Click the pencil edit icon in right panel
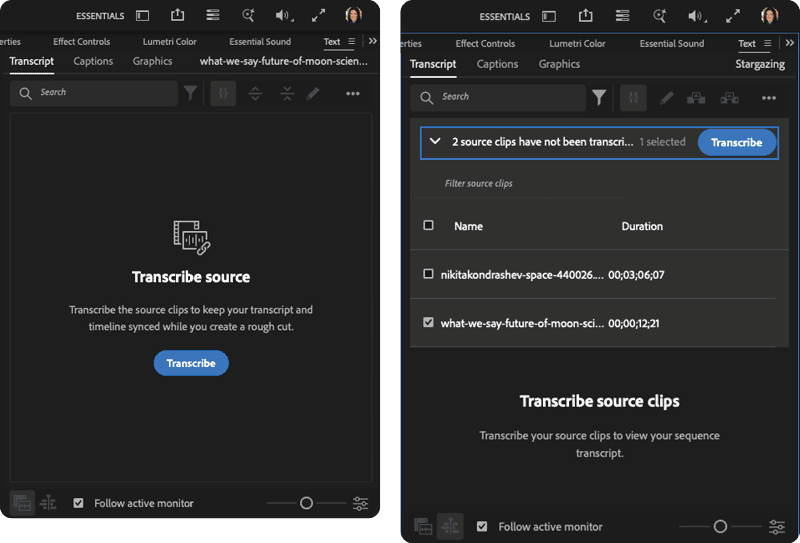 pos(666,97)
